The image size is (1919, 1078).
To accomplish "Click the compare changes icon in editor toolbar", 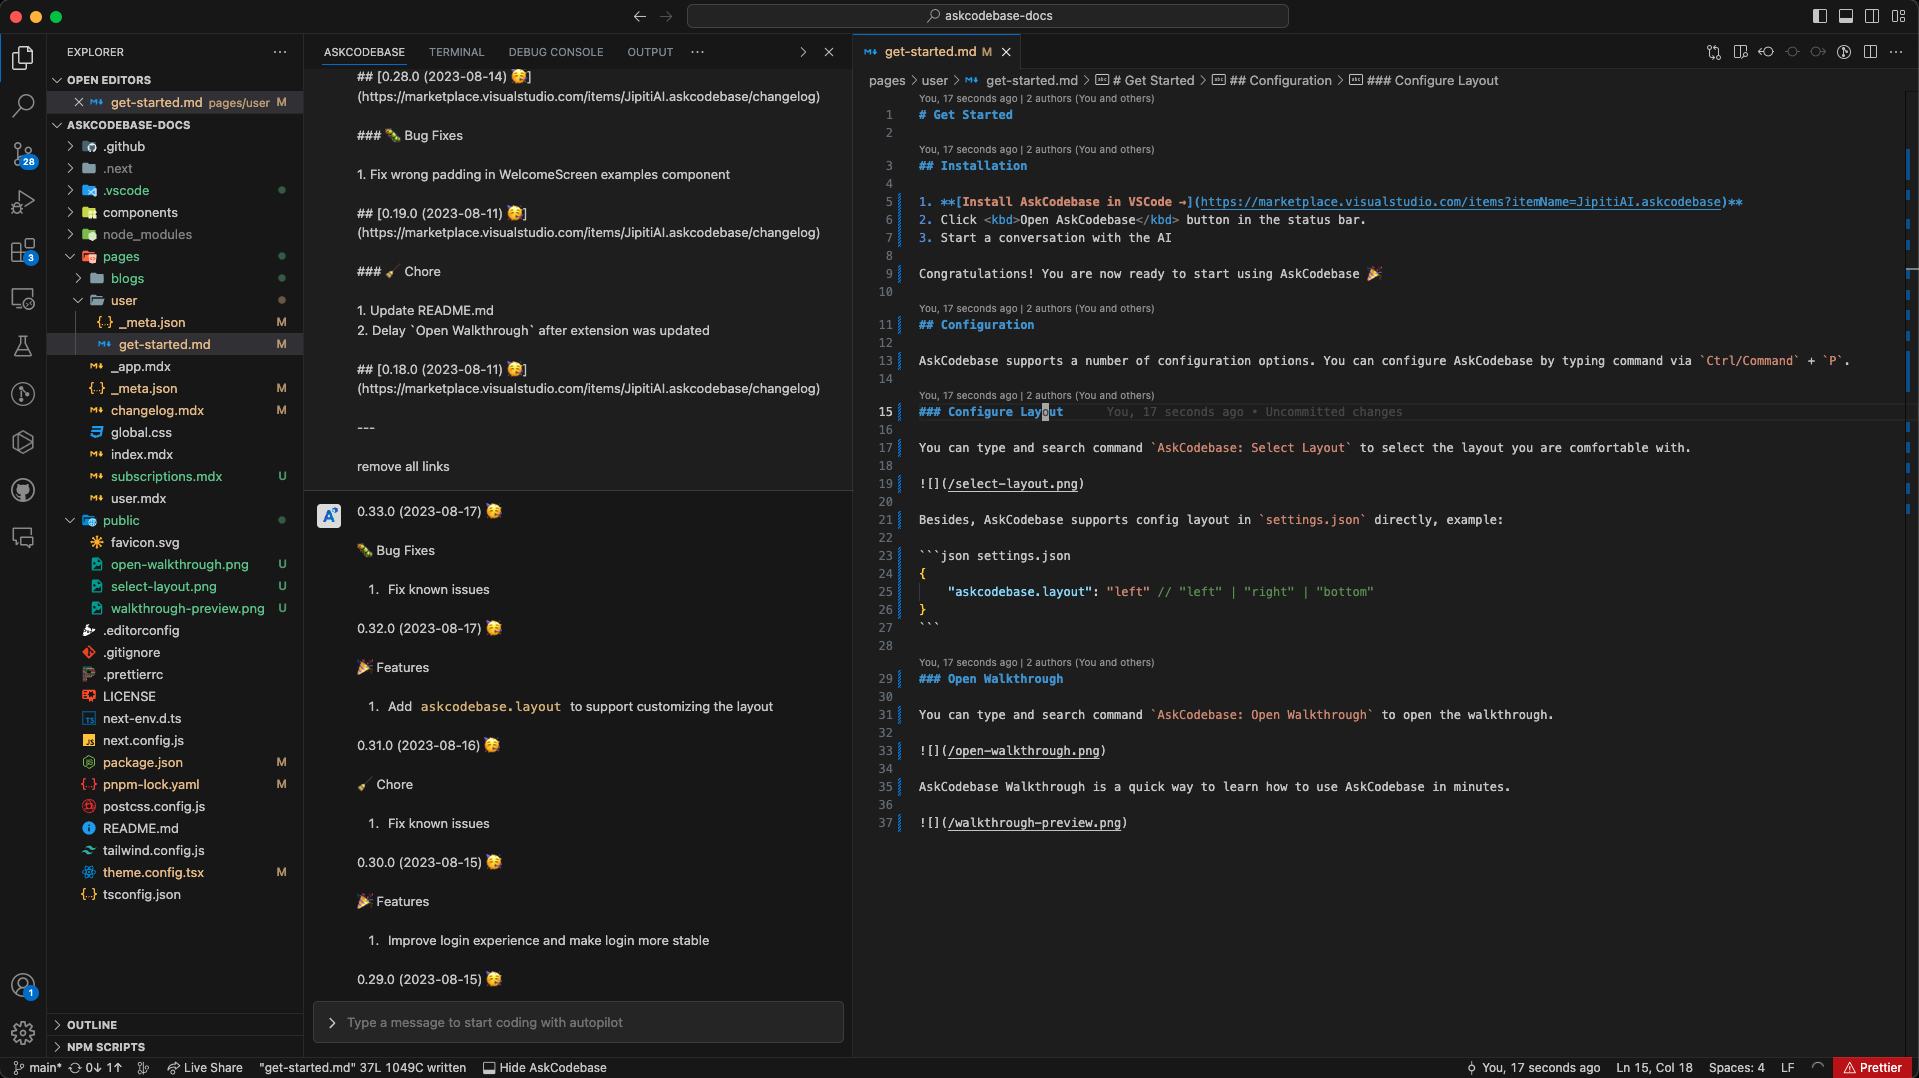I will click(x=1714, y=52).
